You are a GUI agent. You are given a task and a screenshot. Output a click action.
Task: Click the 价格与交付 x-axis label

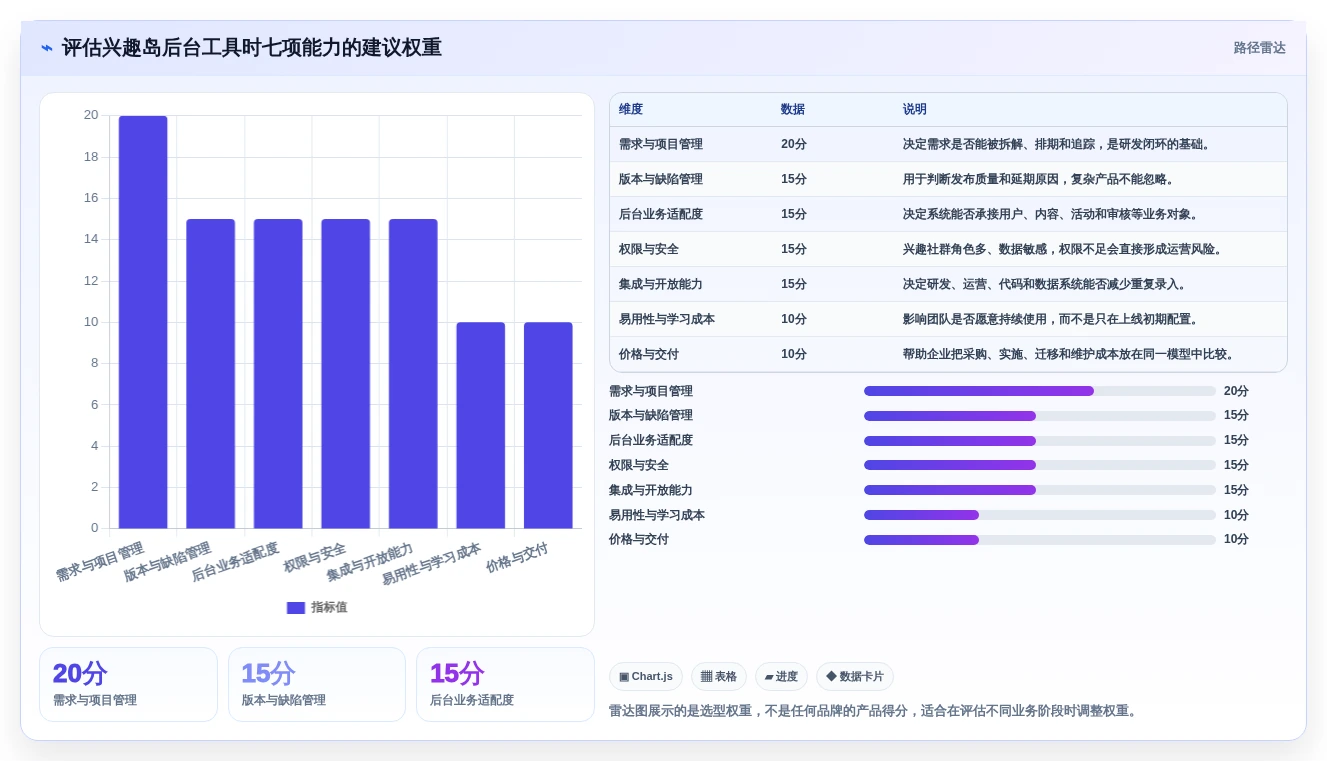pos(518,558)
